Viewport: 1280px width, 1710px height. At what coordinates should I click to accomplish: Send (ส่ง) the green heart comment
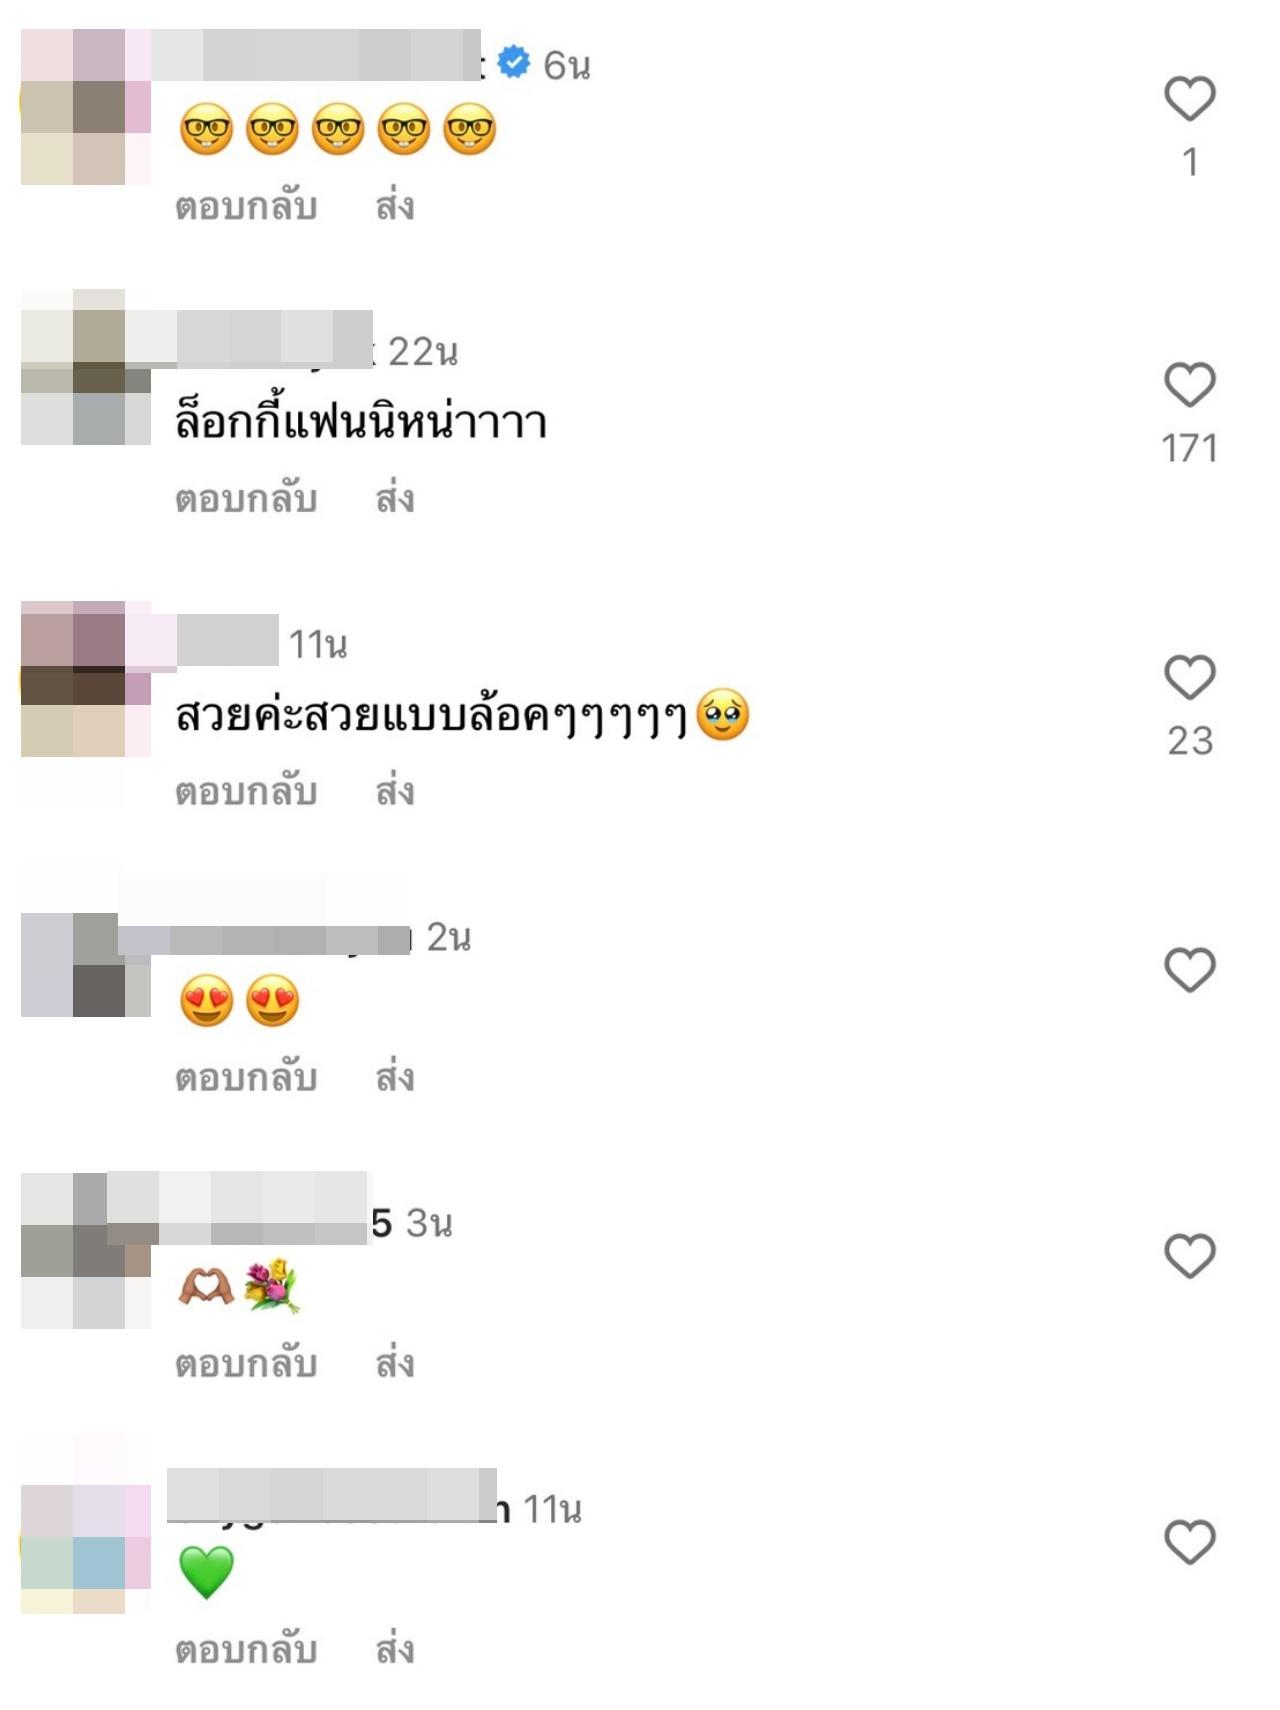coord(395,1648)
